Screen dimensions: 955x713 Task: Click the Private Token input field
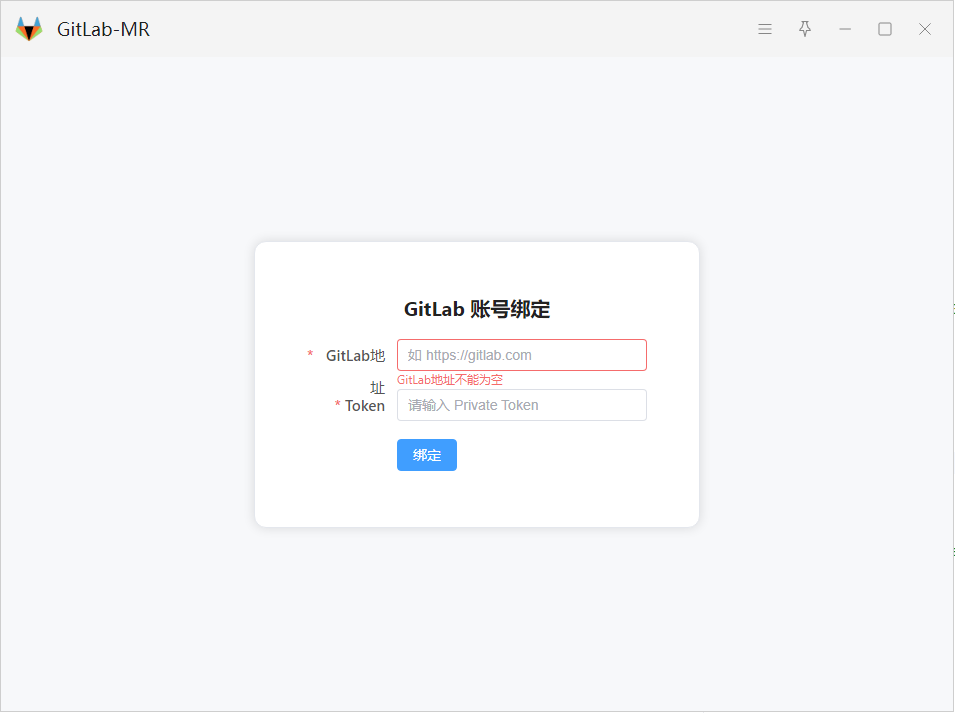522,405
